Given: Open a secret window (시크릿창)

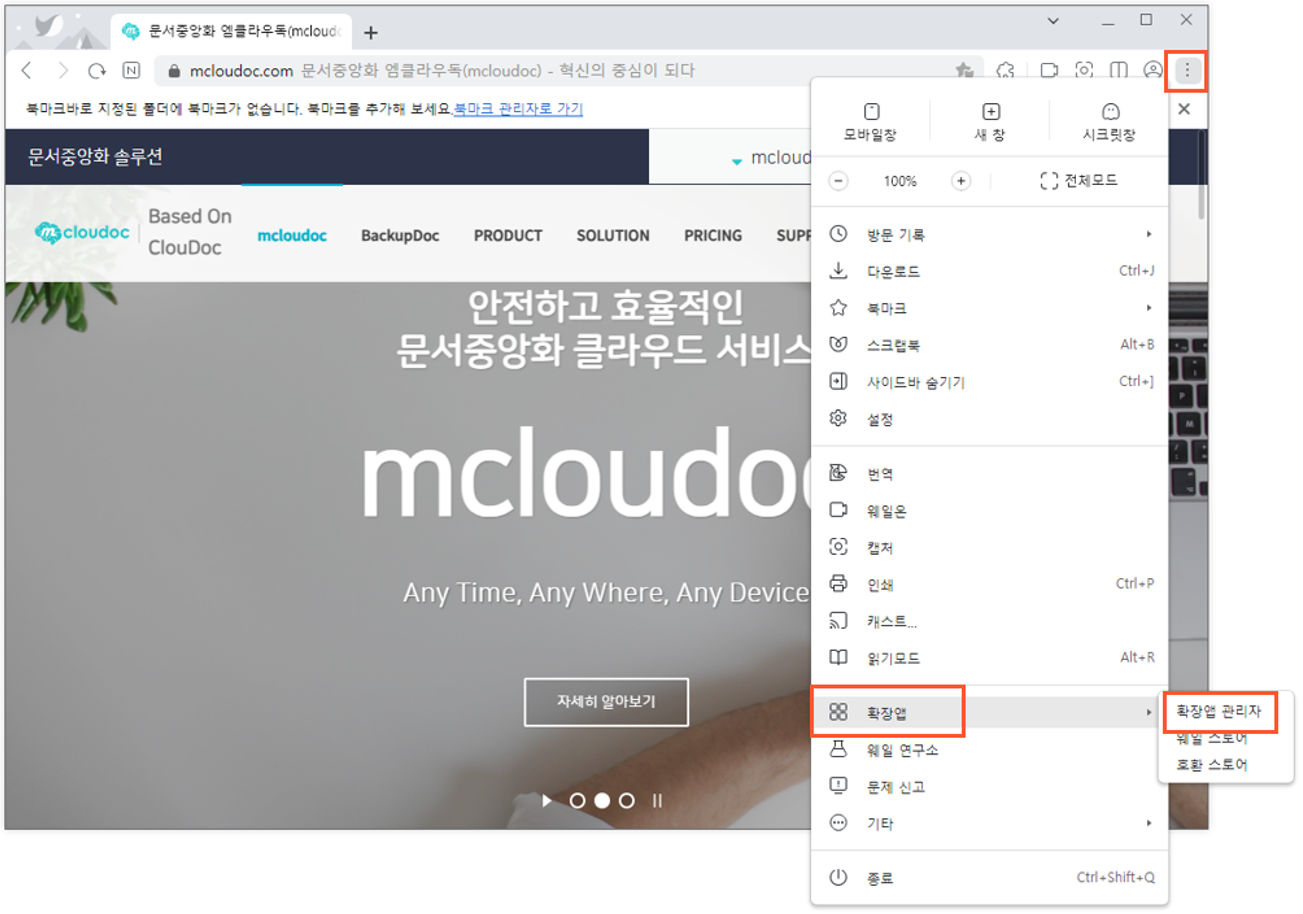Looking at the screenshot, I should 1109,122.
